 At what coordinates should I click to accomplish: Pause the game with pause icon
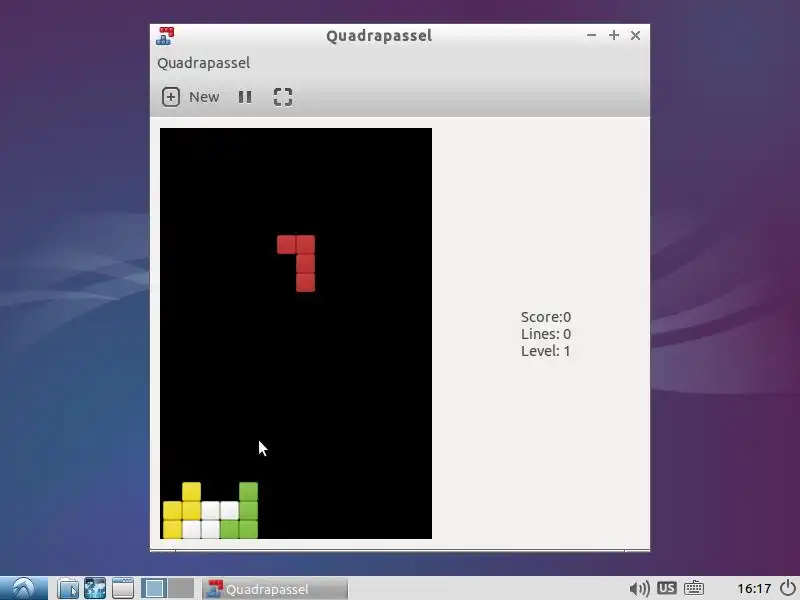click(245, 97)
